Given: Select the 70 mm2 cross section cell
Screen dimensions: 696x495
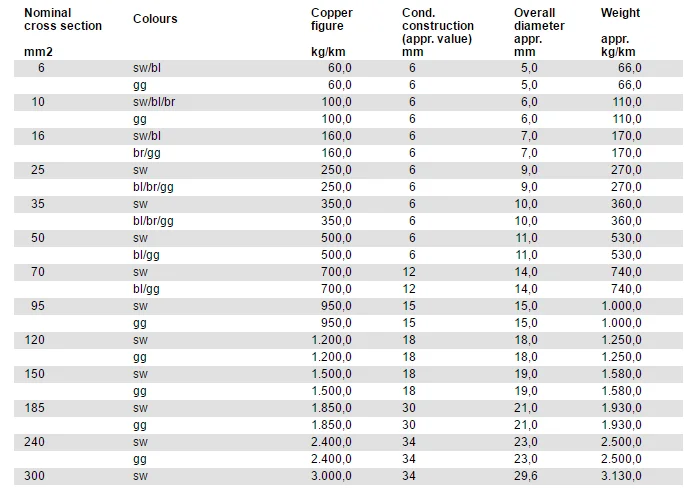Looking at the screenshot, I should [x=38, y=272].
